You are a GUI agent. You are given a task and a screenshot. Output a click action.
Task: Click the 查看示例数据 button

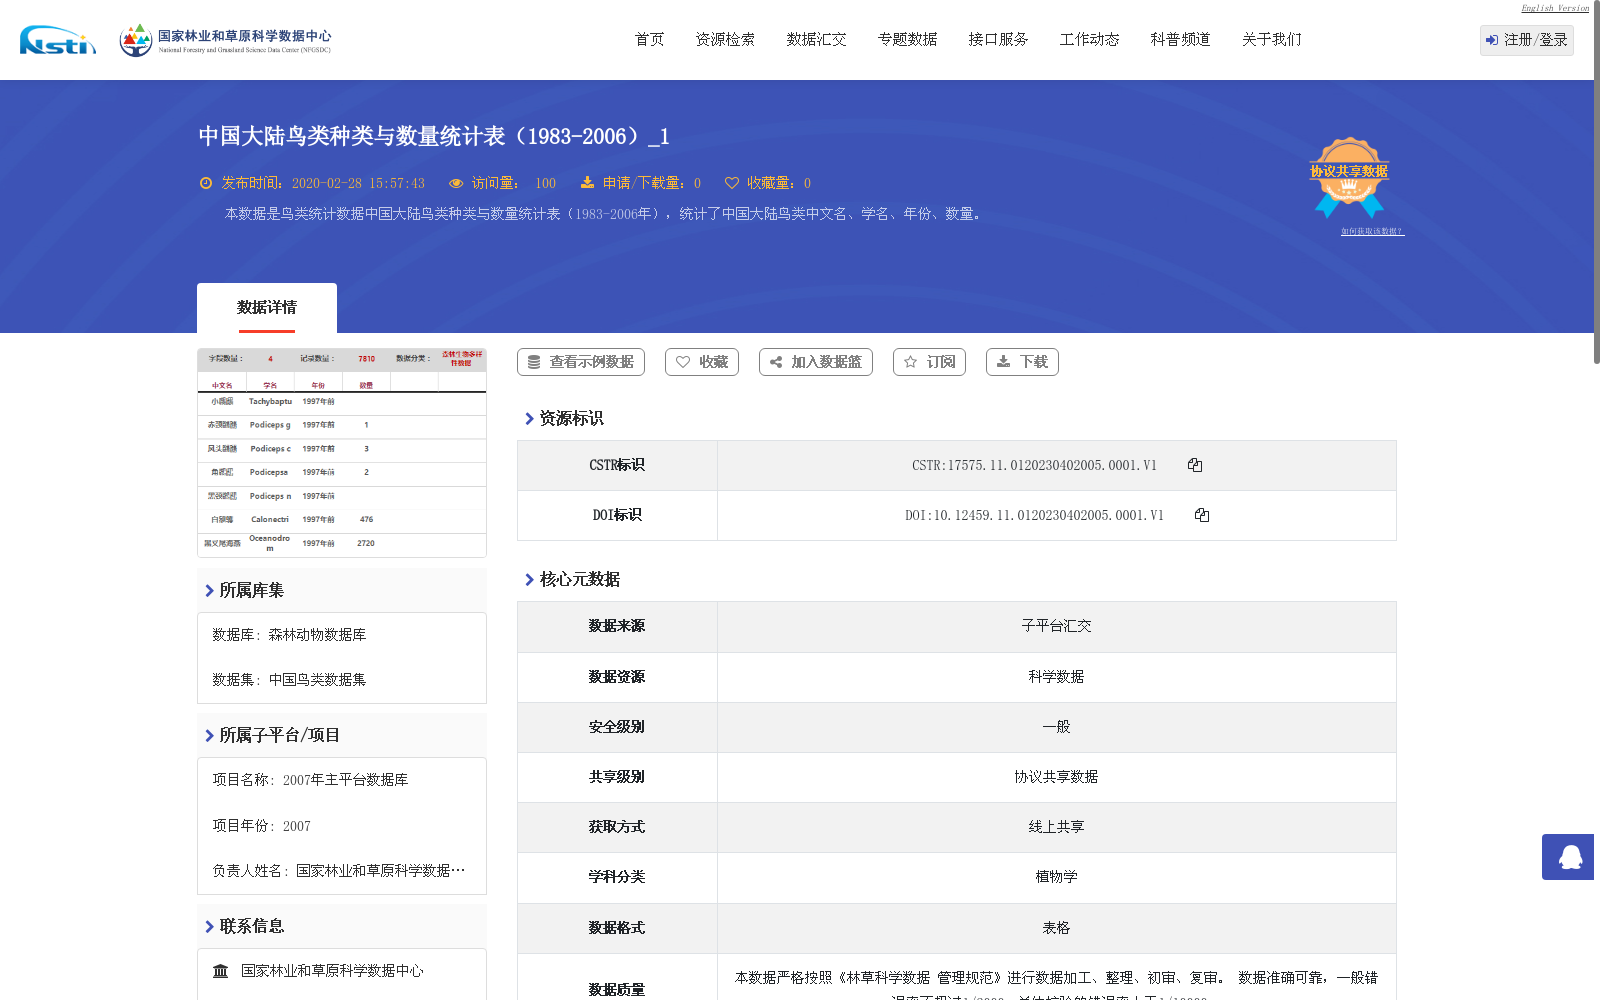(581, 362)
